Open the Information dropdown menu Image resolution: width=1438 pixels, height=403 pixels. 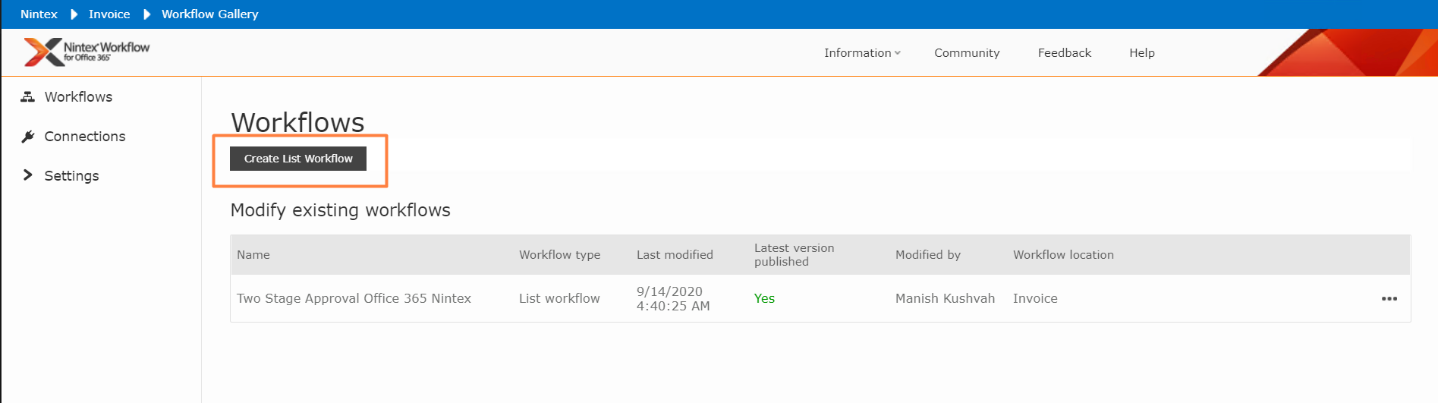(x=862, y=53)
